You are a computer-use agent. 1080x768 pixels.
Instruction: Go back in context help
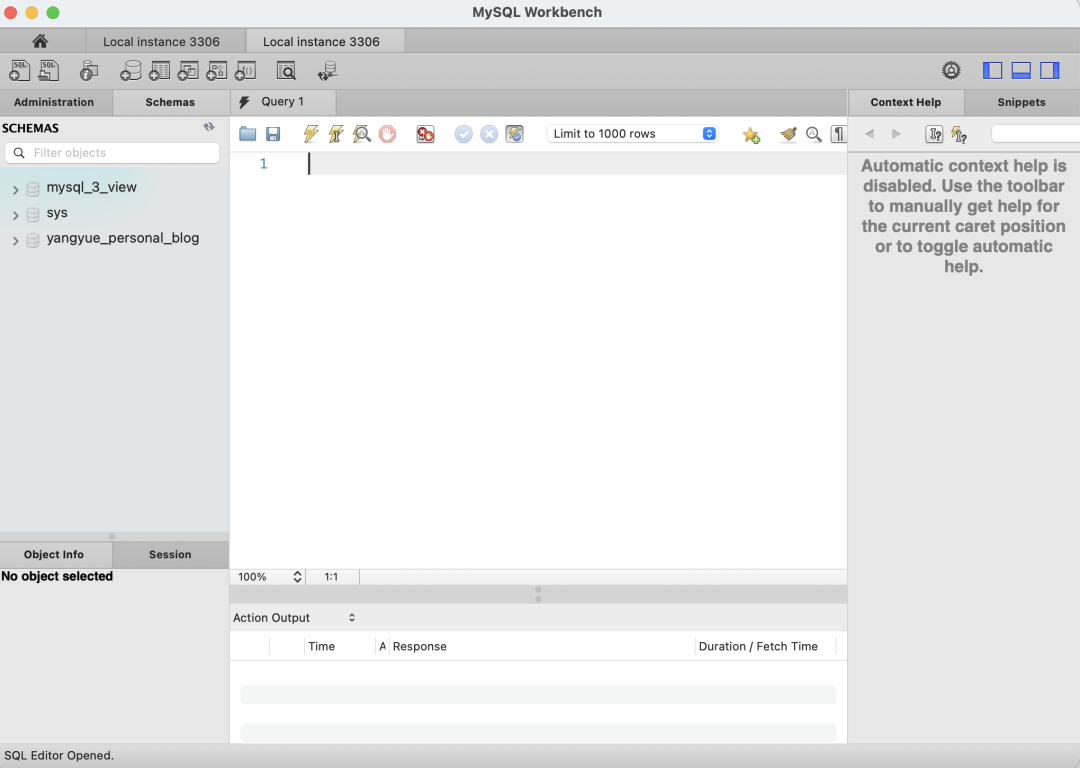click(870, 134)
